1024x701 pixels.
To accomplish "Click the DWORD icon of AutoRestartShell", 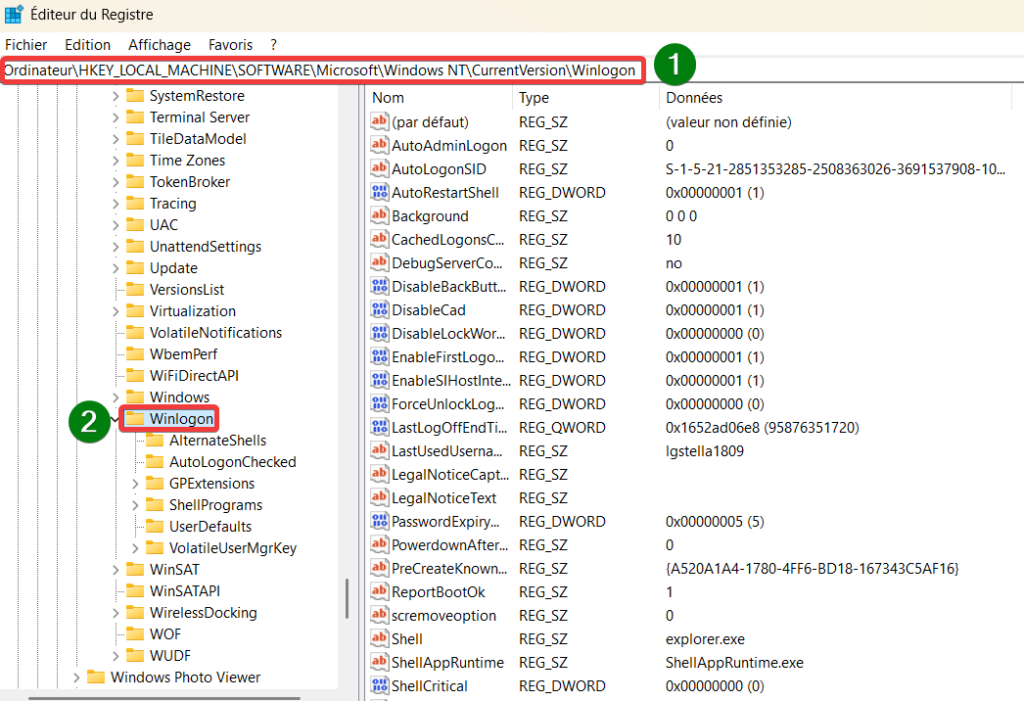I will pyautogui.click(x=379, y=192).
